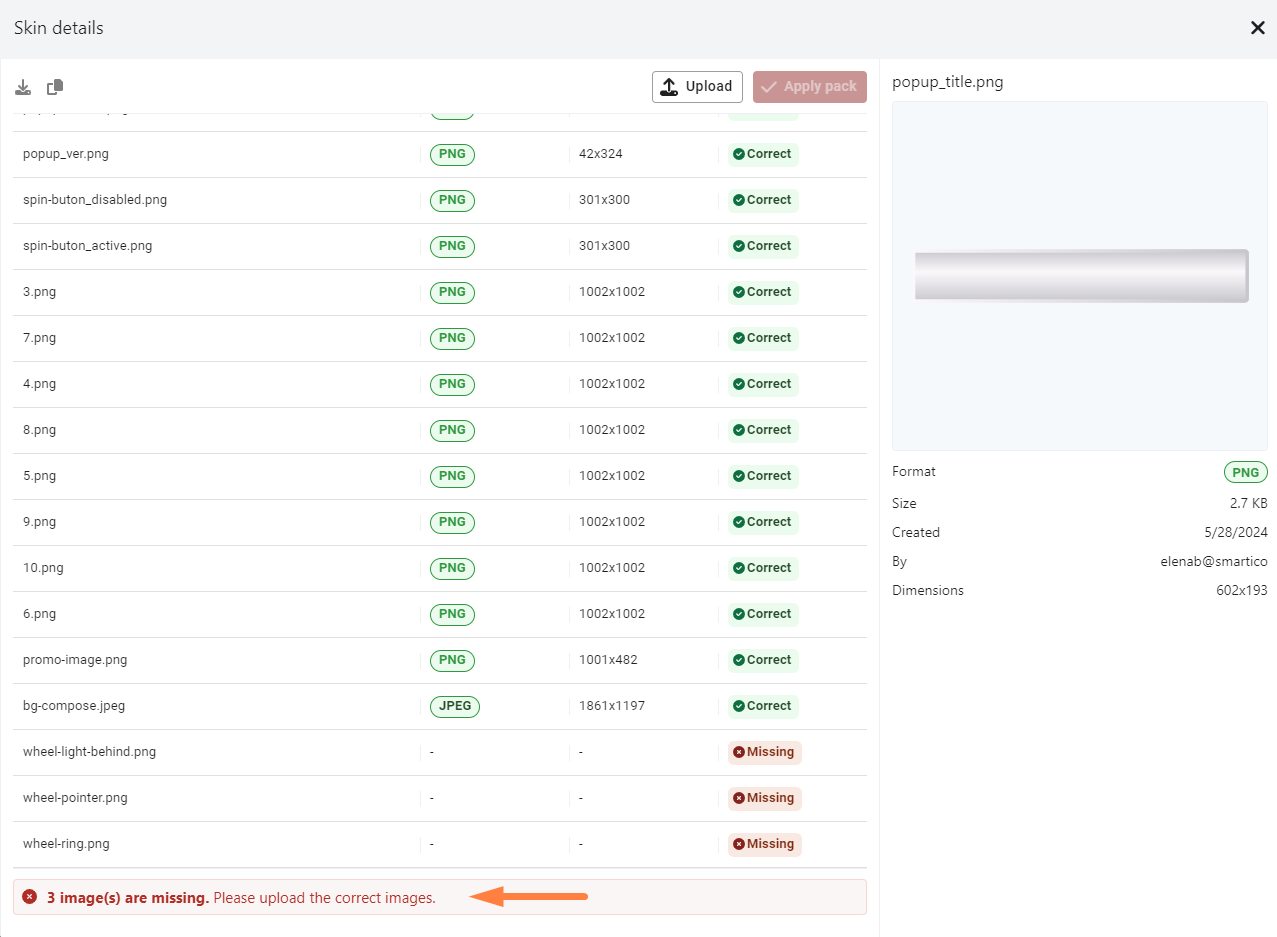Click the download icon in the toolbar
Screen dimensions: 1277x937
pyautogui.click(x=23, y=88)
